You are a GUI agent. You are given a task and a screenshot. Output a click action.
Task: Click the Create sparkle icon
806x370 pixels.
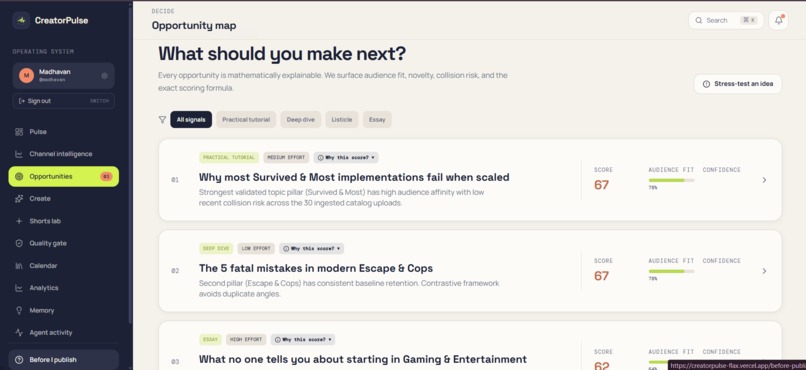(x=19, y=199)
